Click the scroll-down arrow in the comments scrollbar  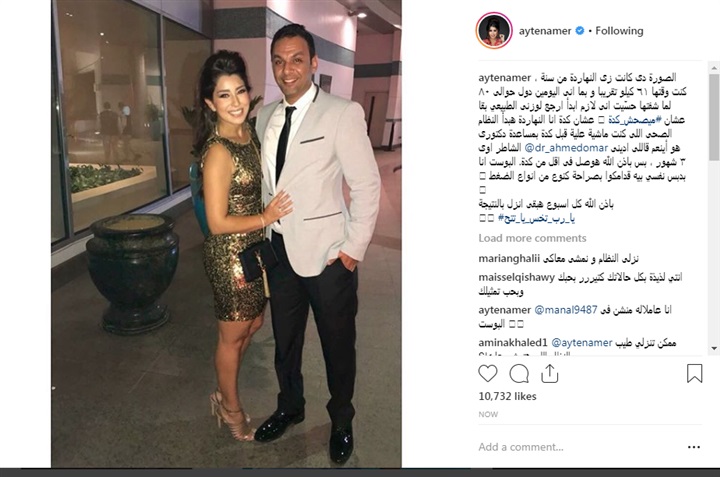click(714, 348)
